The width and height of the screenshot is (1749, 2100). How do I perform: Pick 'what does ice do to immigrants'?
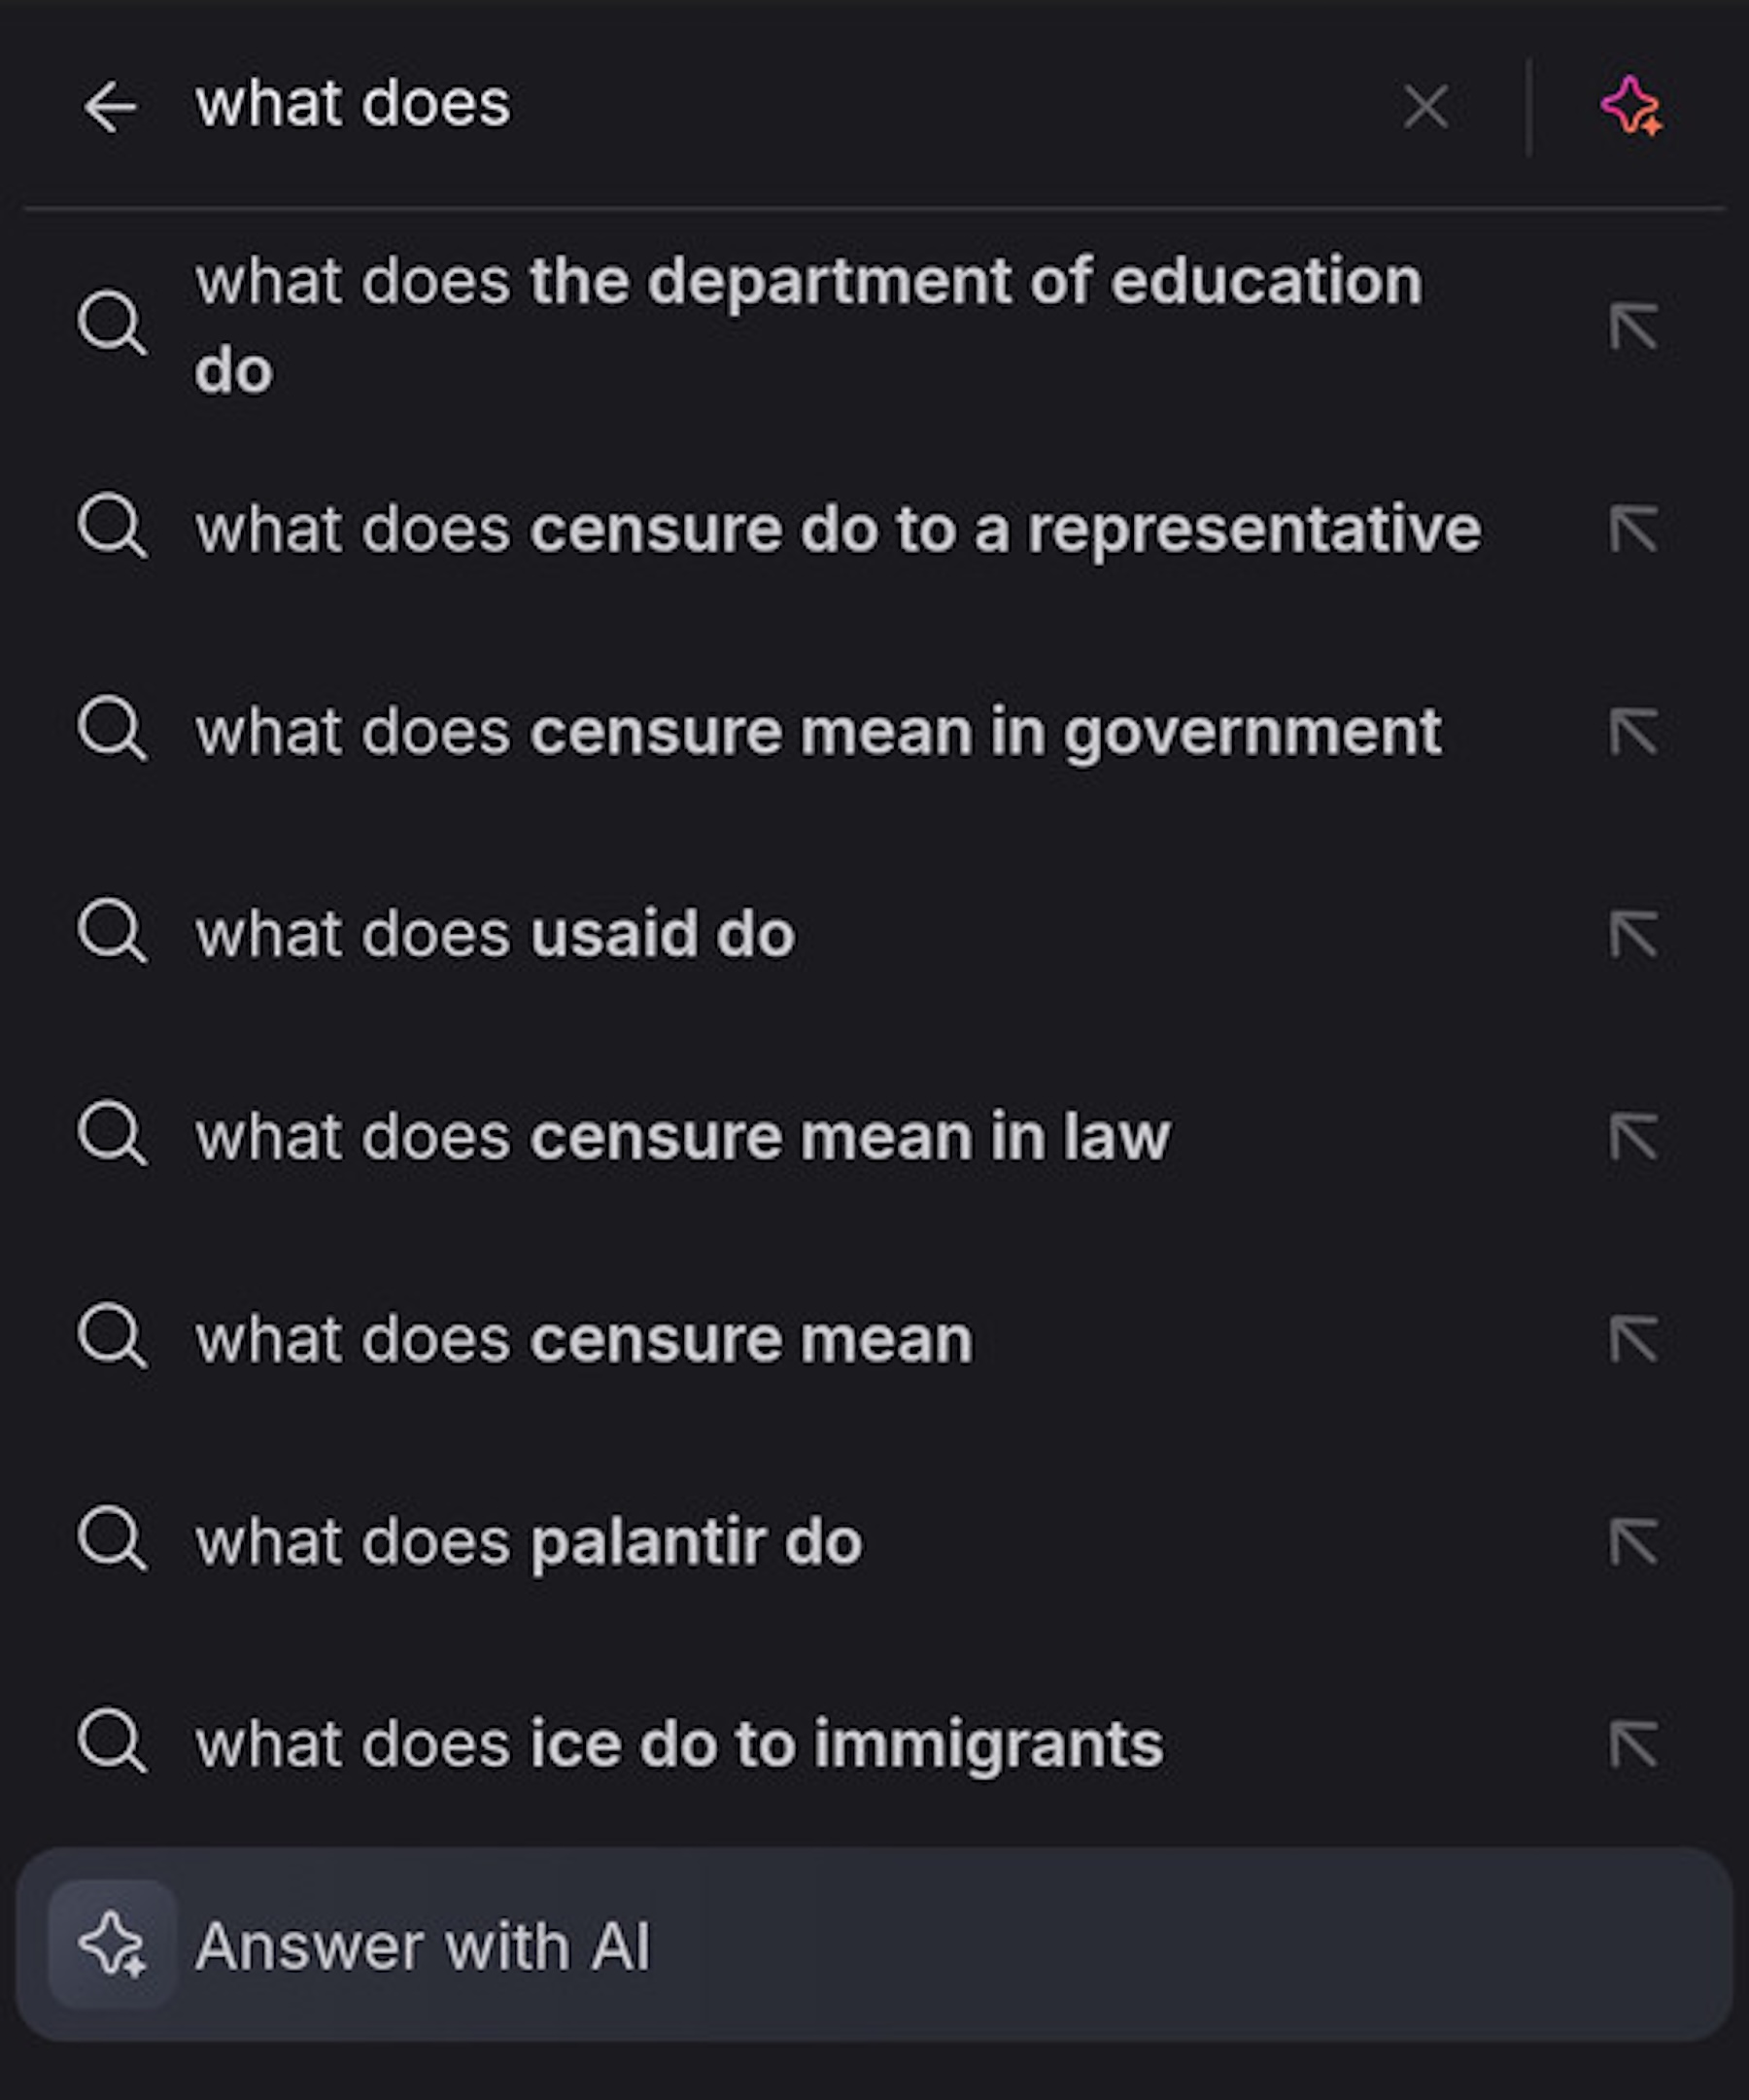point(679,1744)
